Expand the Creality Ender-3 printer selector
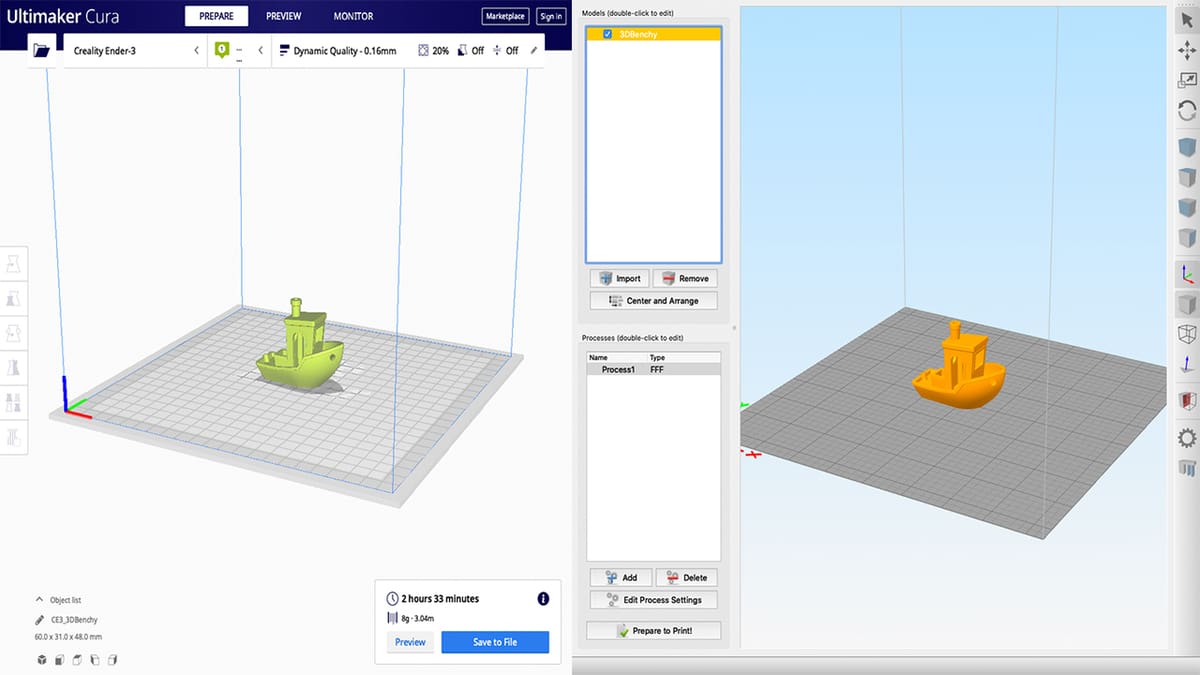 click(196, 50)
